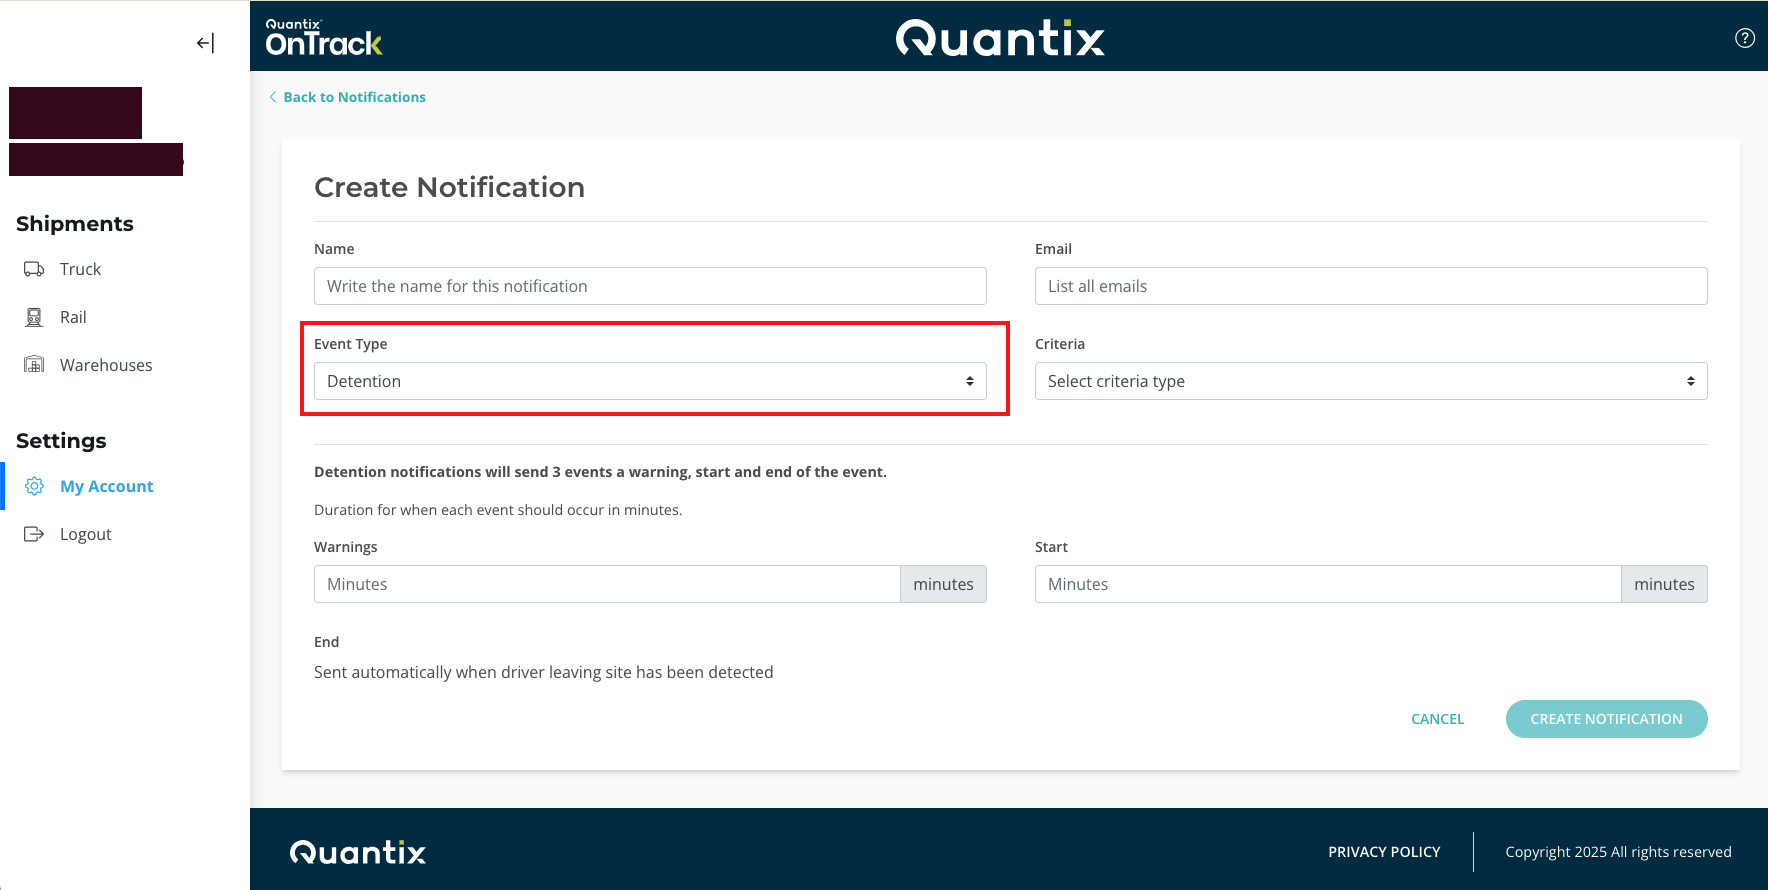Click the Rail train icon
Viewport: 1768px width, 890px height.
tap(34, 317)
